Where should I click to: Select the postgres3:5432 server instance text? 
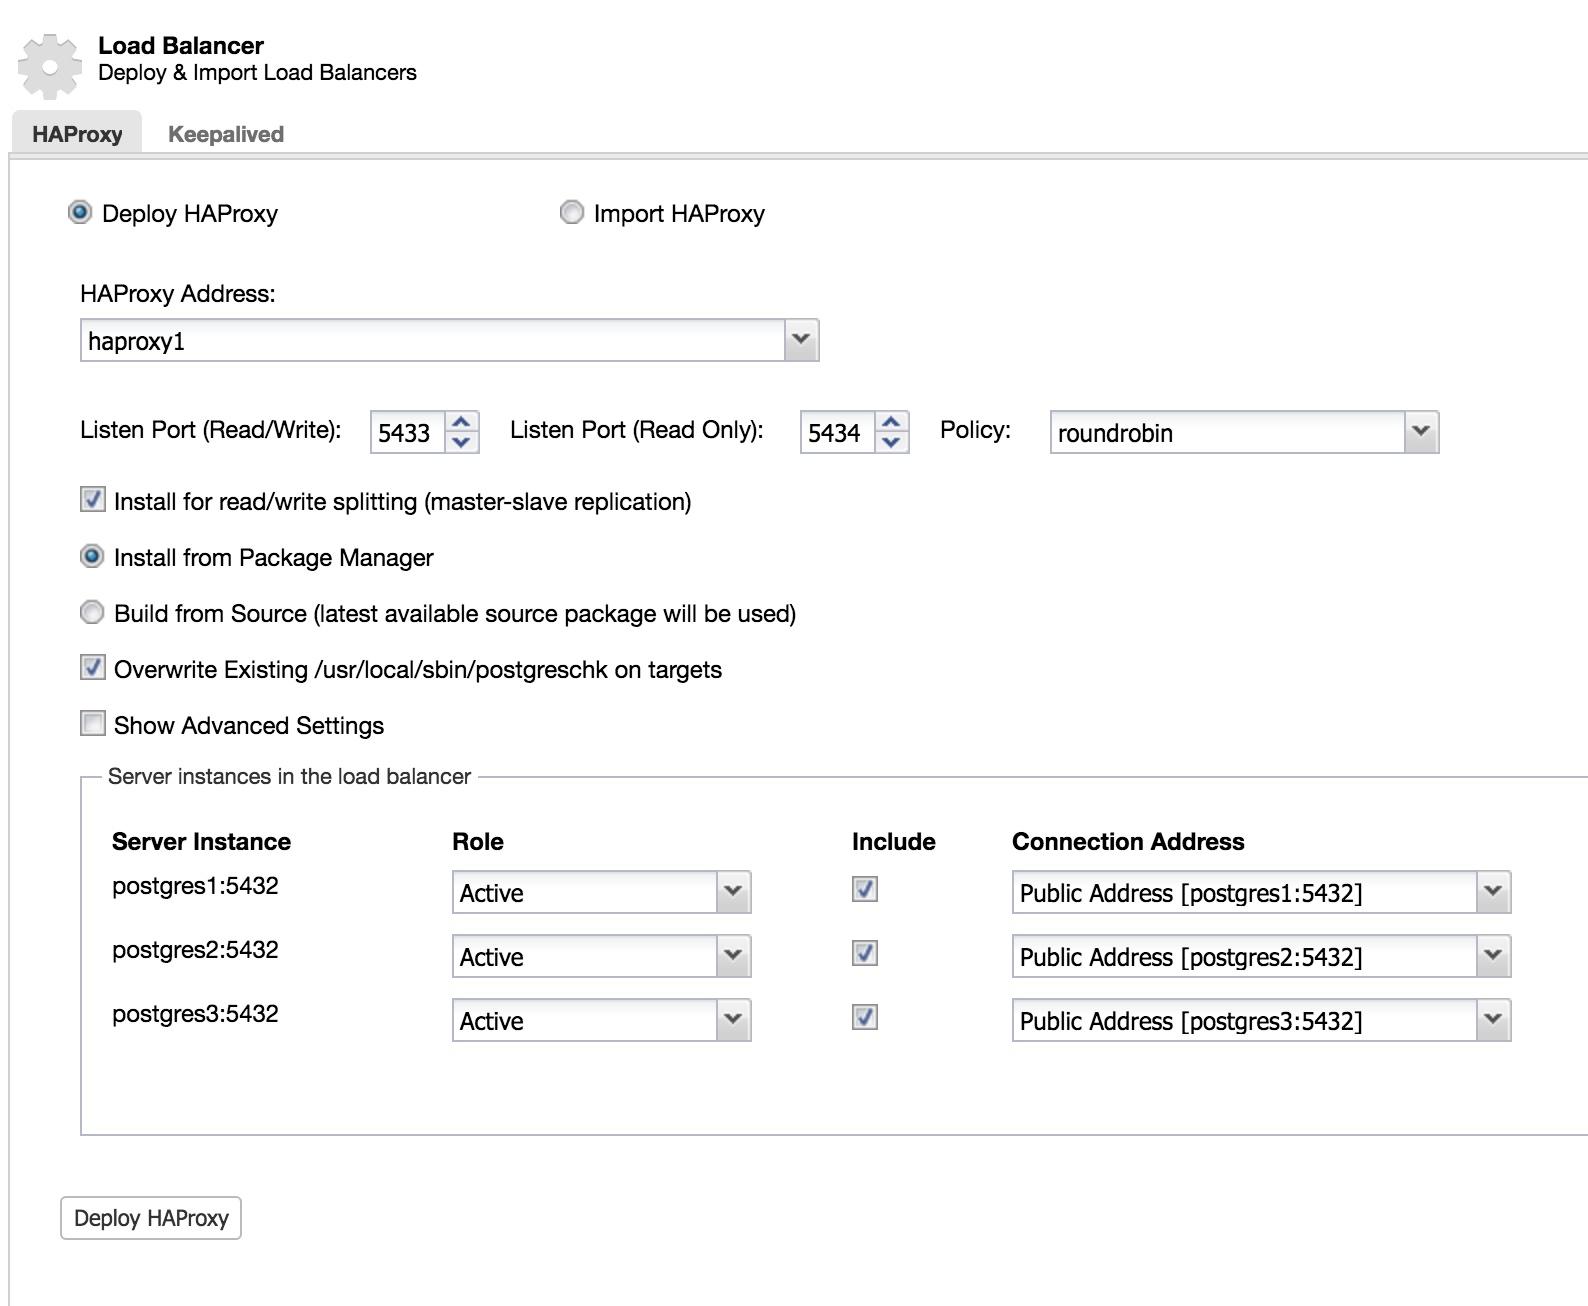point(195,1014)
